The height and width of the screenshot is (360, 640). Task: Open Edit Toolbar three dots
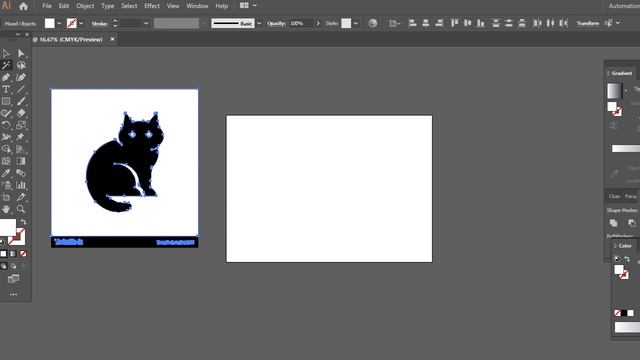(x=13, y=294)
